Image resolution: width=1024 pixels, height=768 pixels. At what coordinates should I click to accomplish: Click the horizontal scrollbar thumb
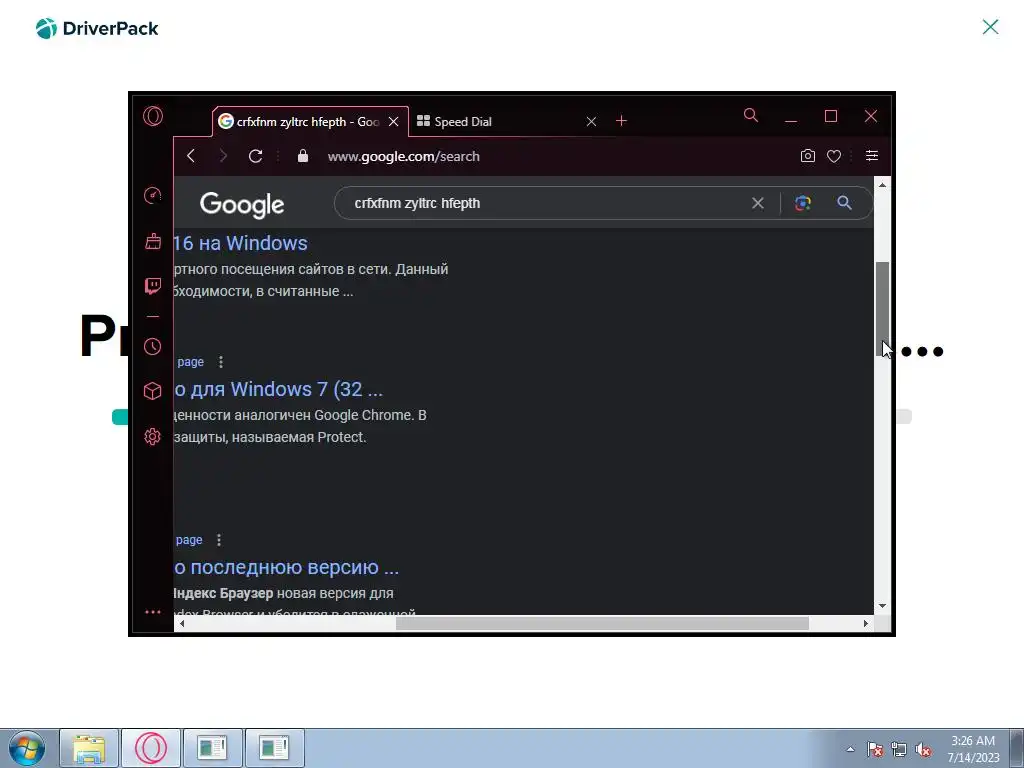click(x=602, y=624)
